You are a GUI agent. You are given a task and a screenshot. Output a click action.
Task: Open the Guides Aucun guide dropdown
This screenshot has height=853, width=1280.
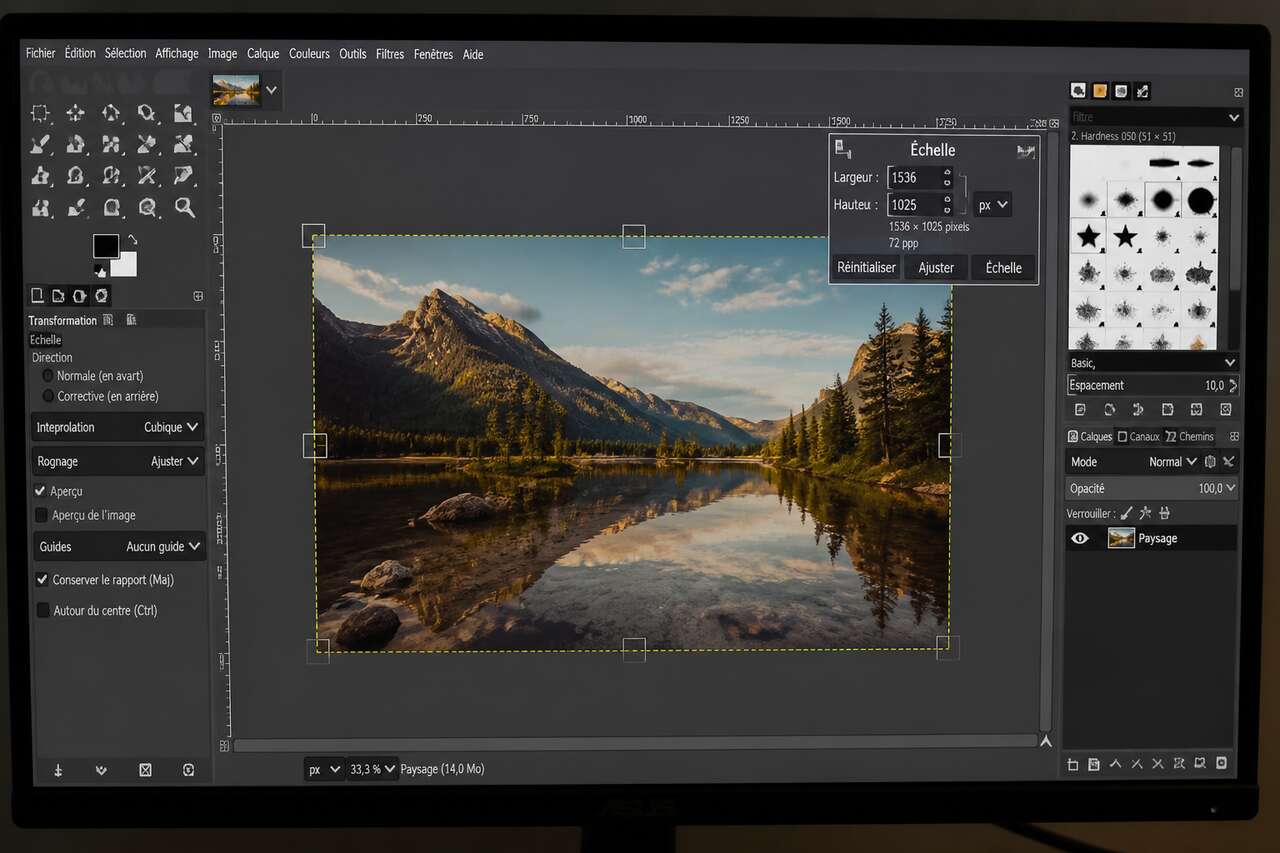(118, 546)
